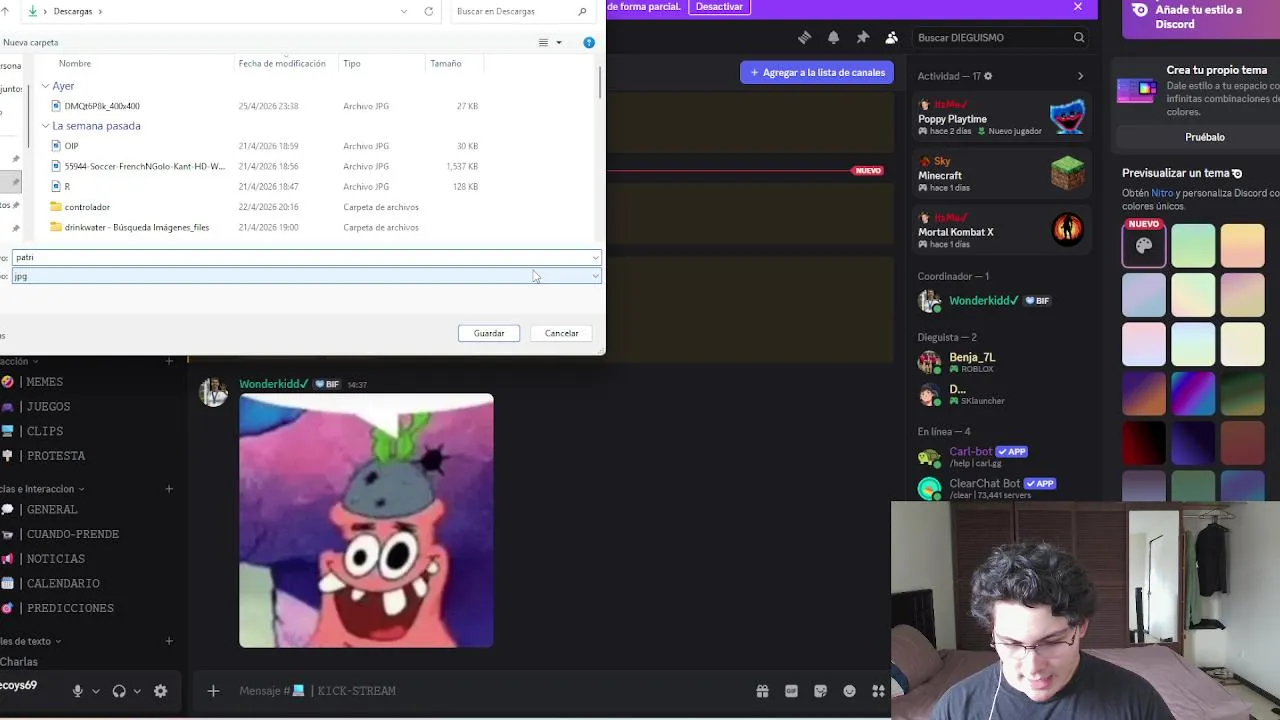The image size is (1280, 720).
Task: Mute microphone in user panel
Action: coord(77,691)
